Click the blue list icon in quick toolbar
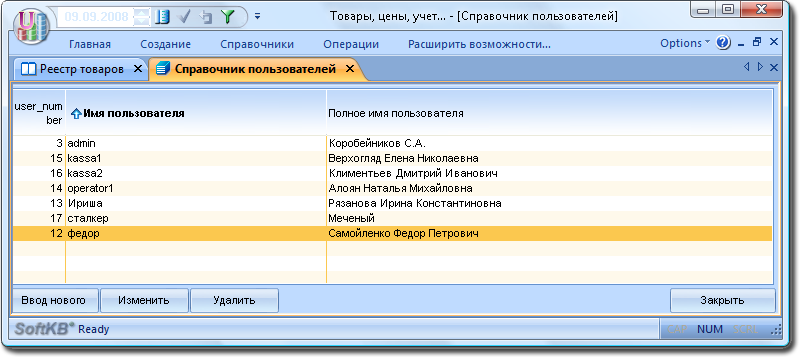 coord(162,17)
